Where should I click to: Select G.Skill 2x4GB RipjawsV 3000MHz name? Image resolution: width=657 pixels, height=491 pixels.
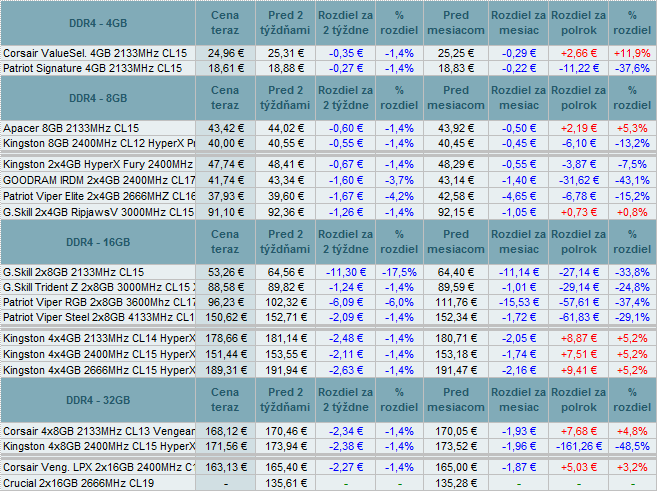[98, 212]
